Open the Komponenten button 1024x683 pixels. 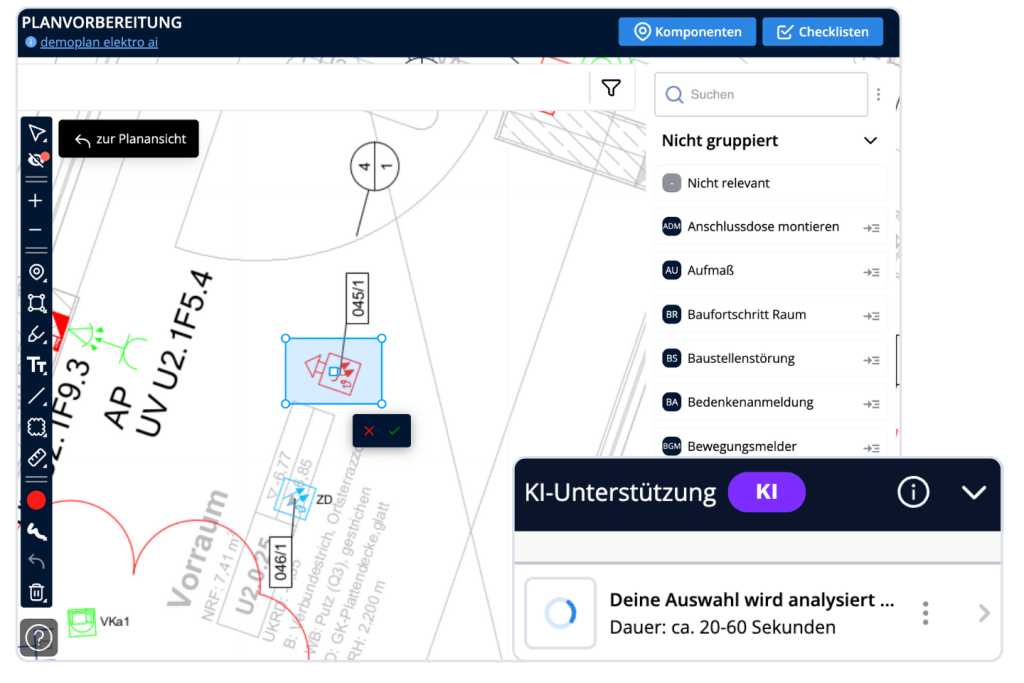click(688, 32)
